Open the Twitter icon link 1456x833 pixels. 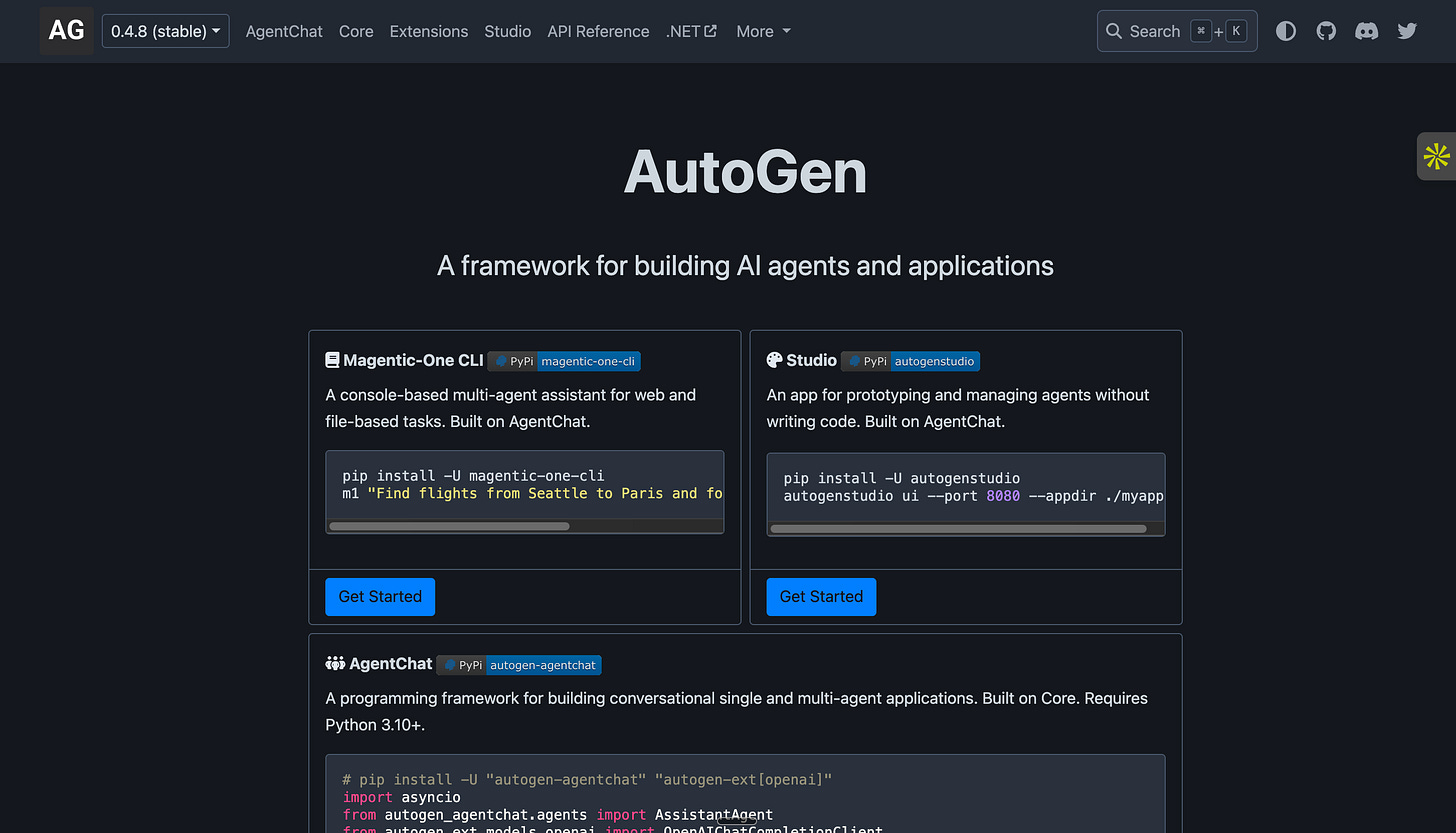coord(1407,31)
